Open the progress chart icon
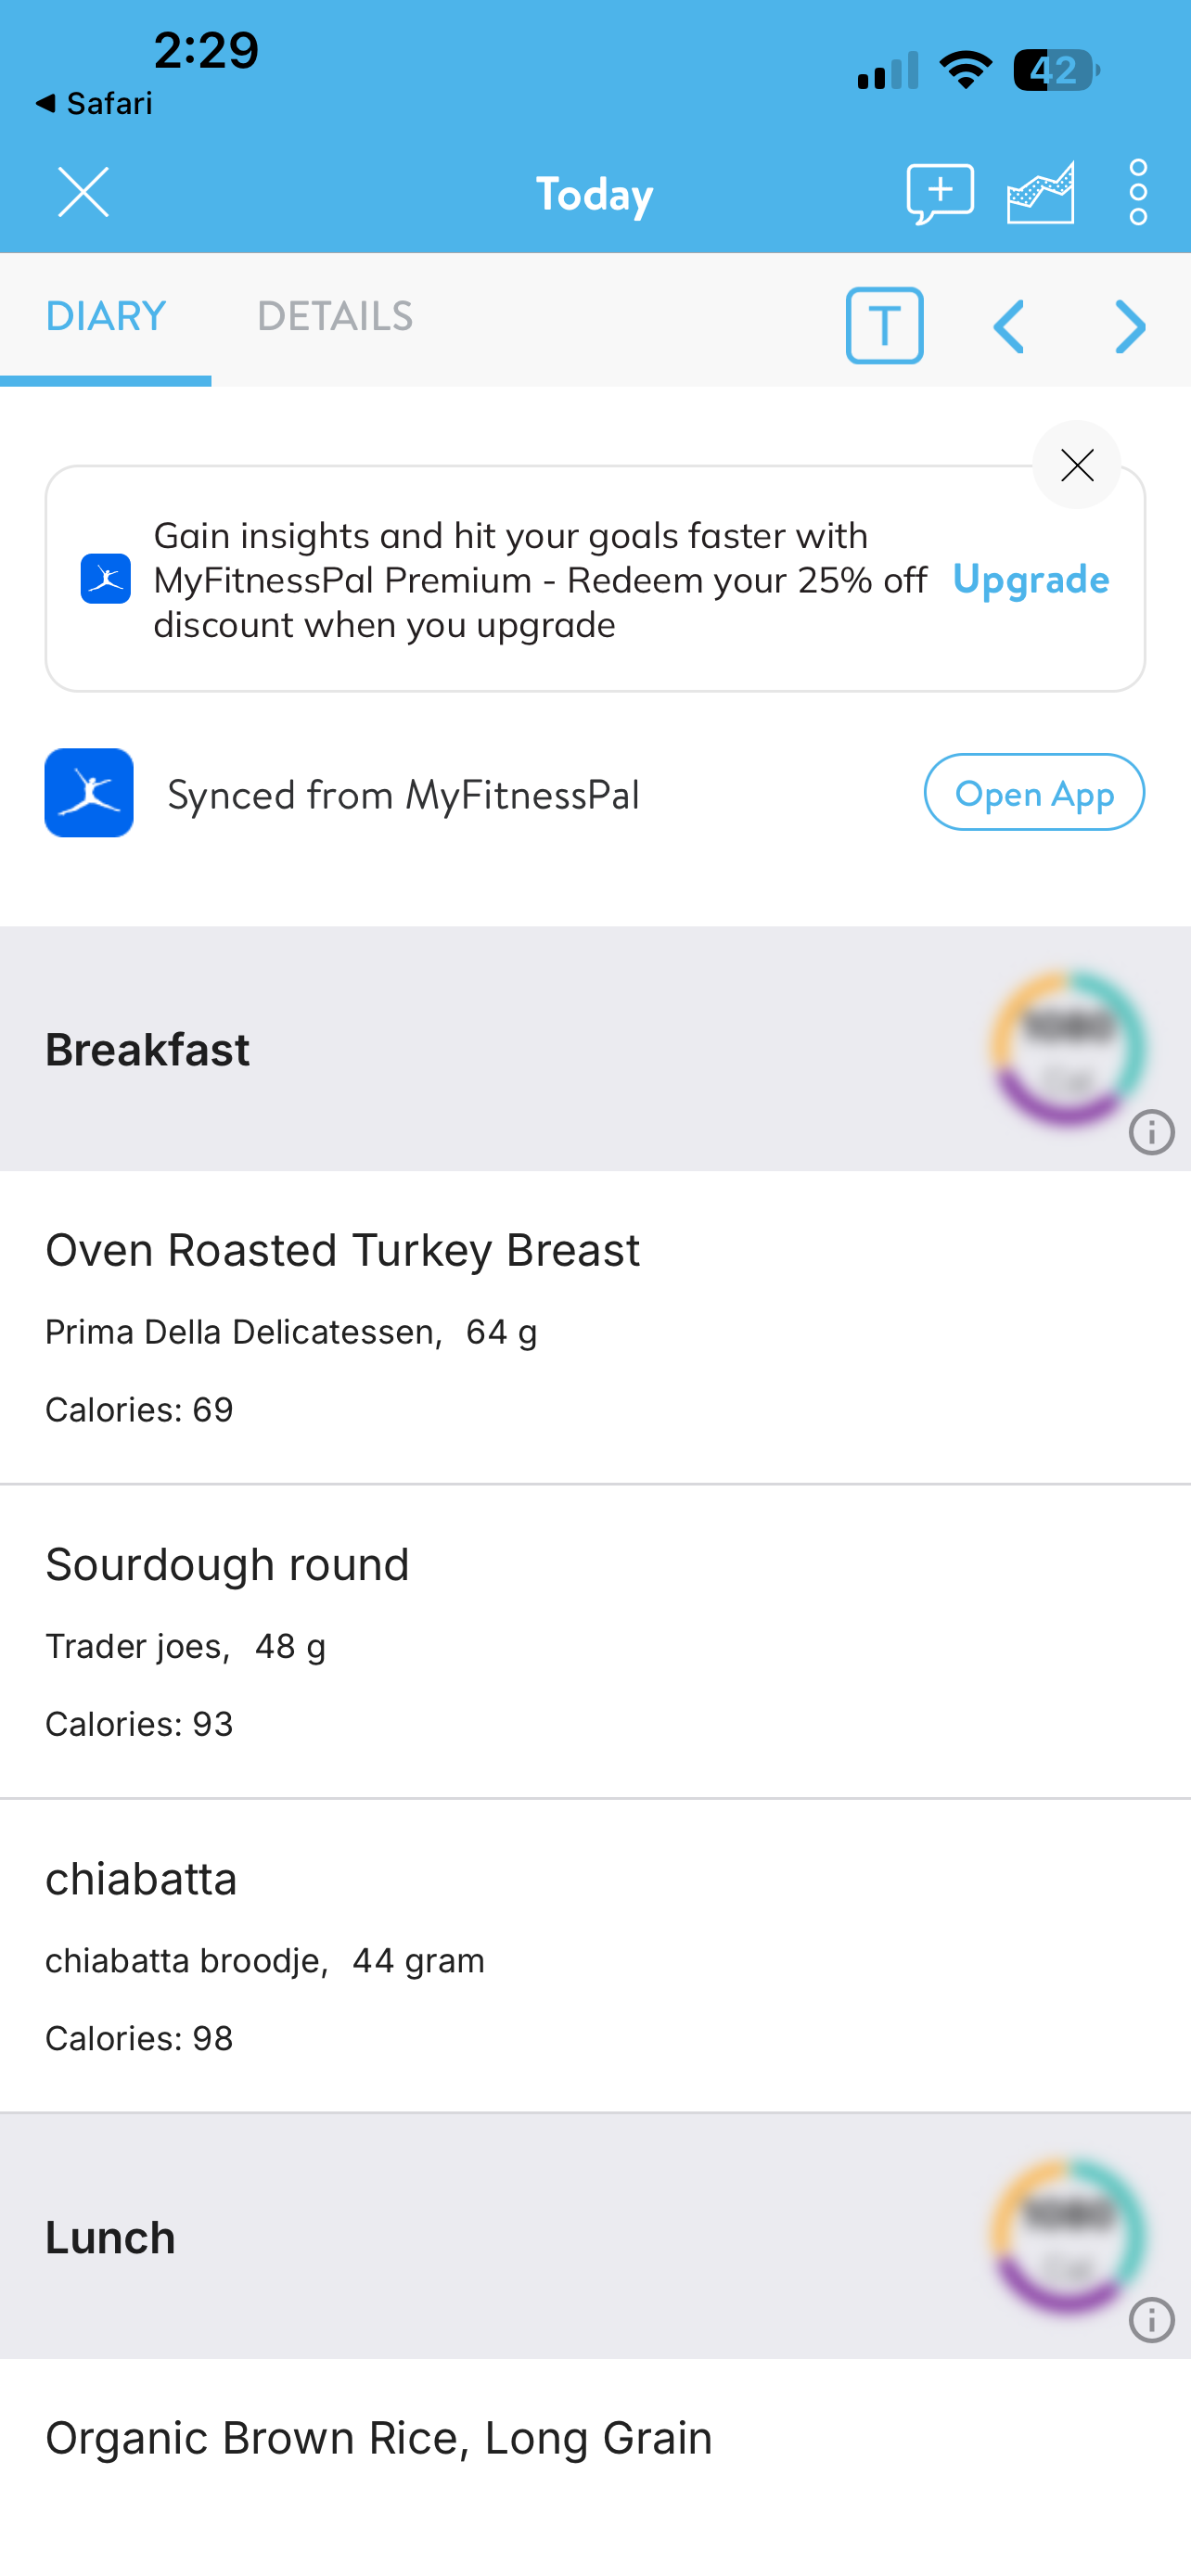The image size is (1191, 2576). [1040, 193]
